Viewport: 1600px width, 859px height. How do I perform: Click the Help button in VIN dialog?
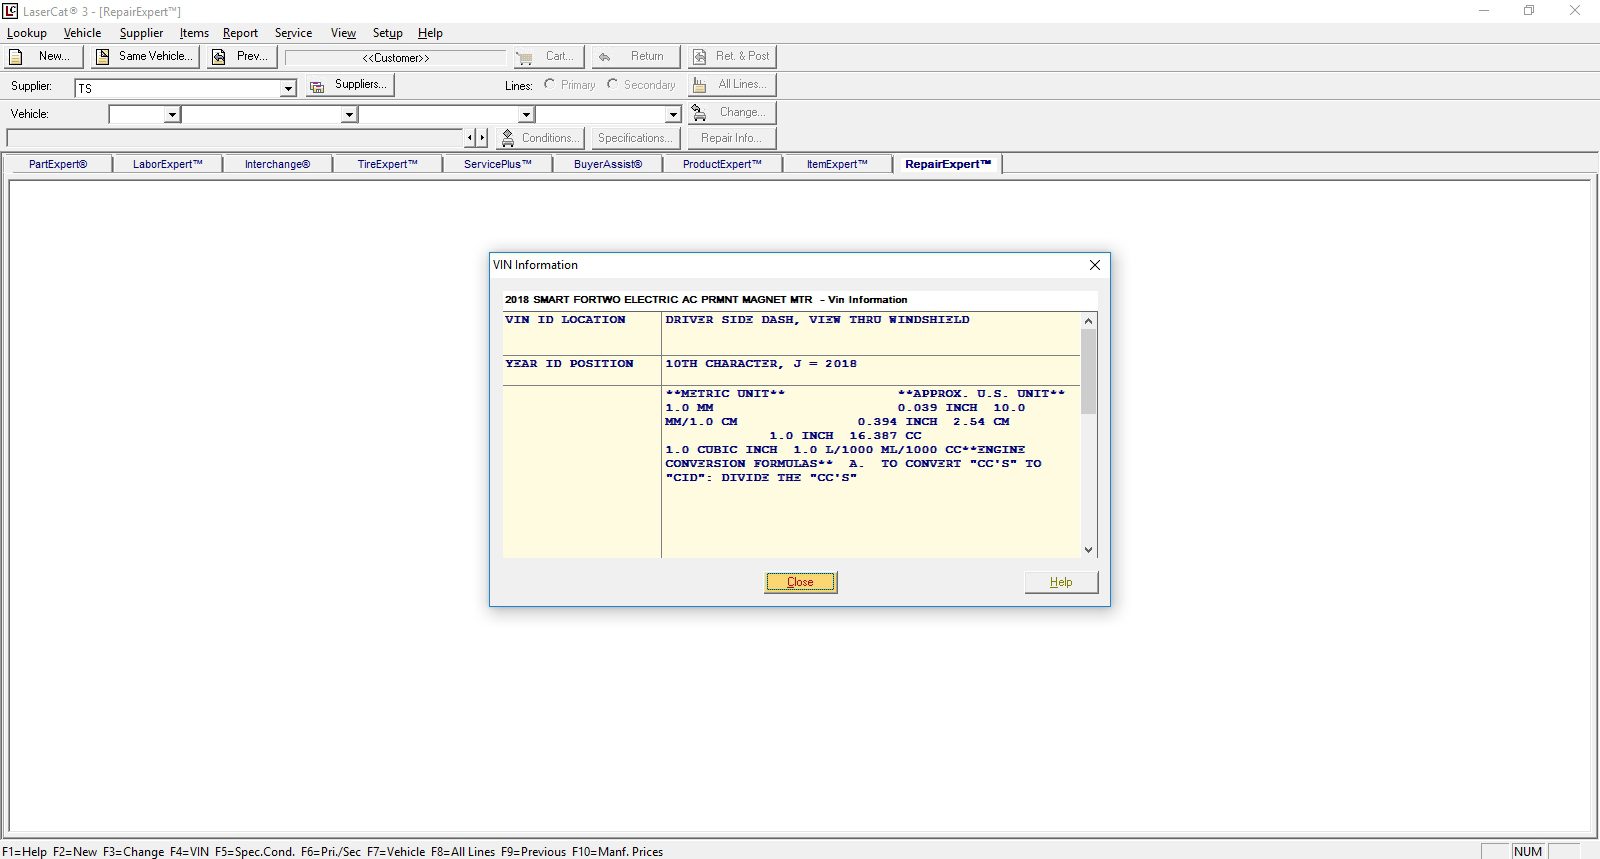pos(1061,582)
